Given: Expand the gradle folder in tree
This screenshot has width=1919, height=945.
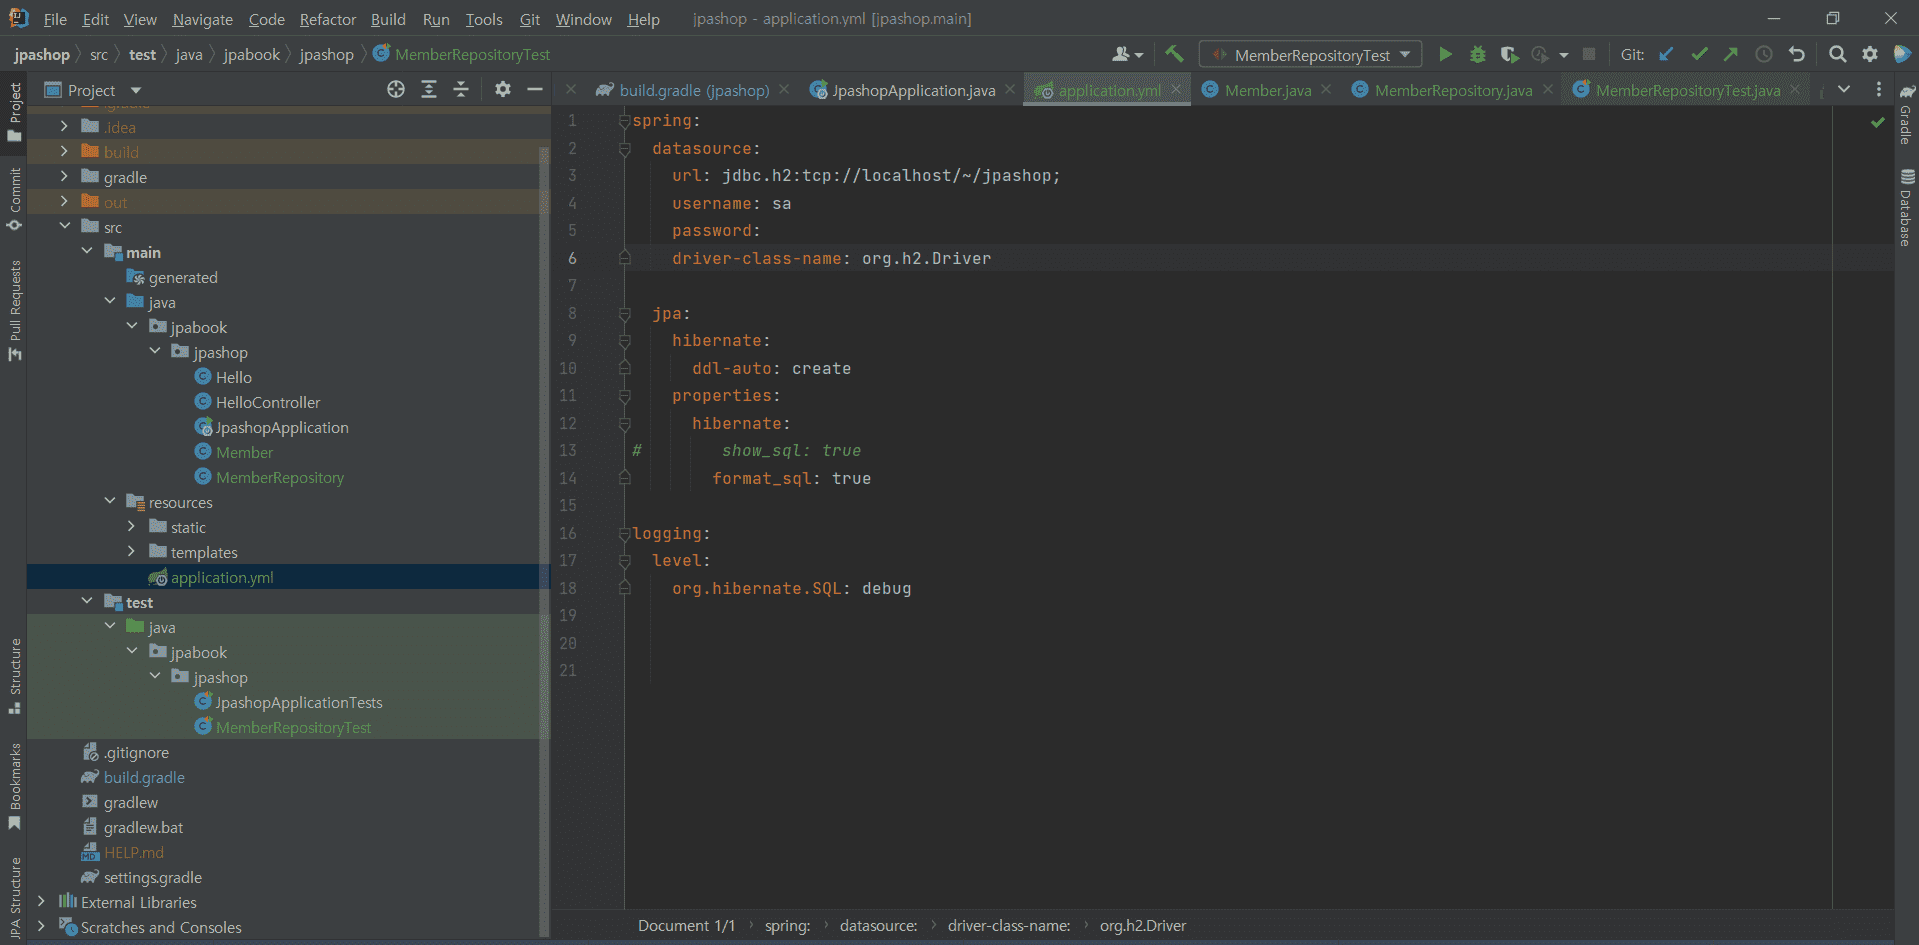Looking at the screenshot, I should click(64, 177).
